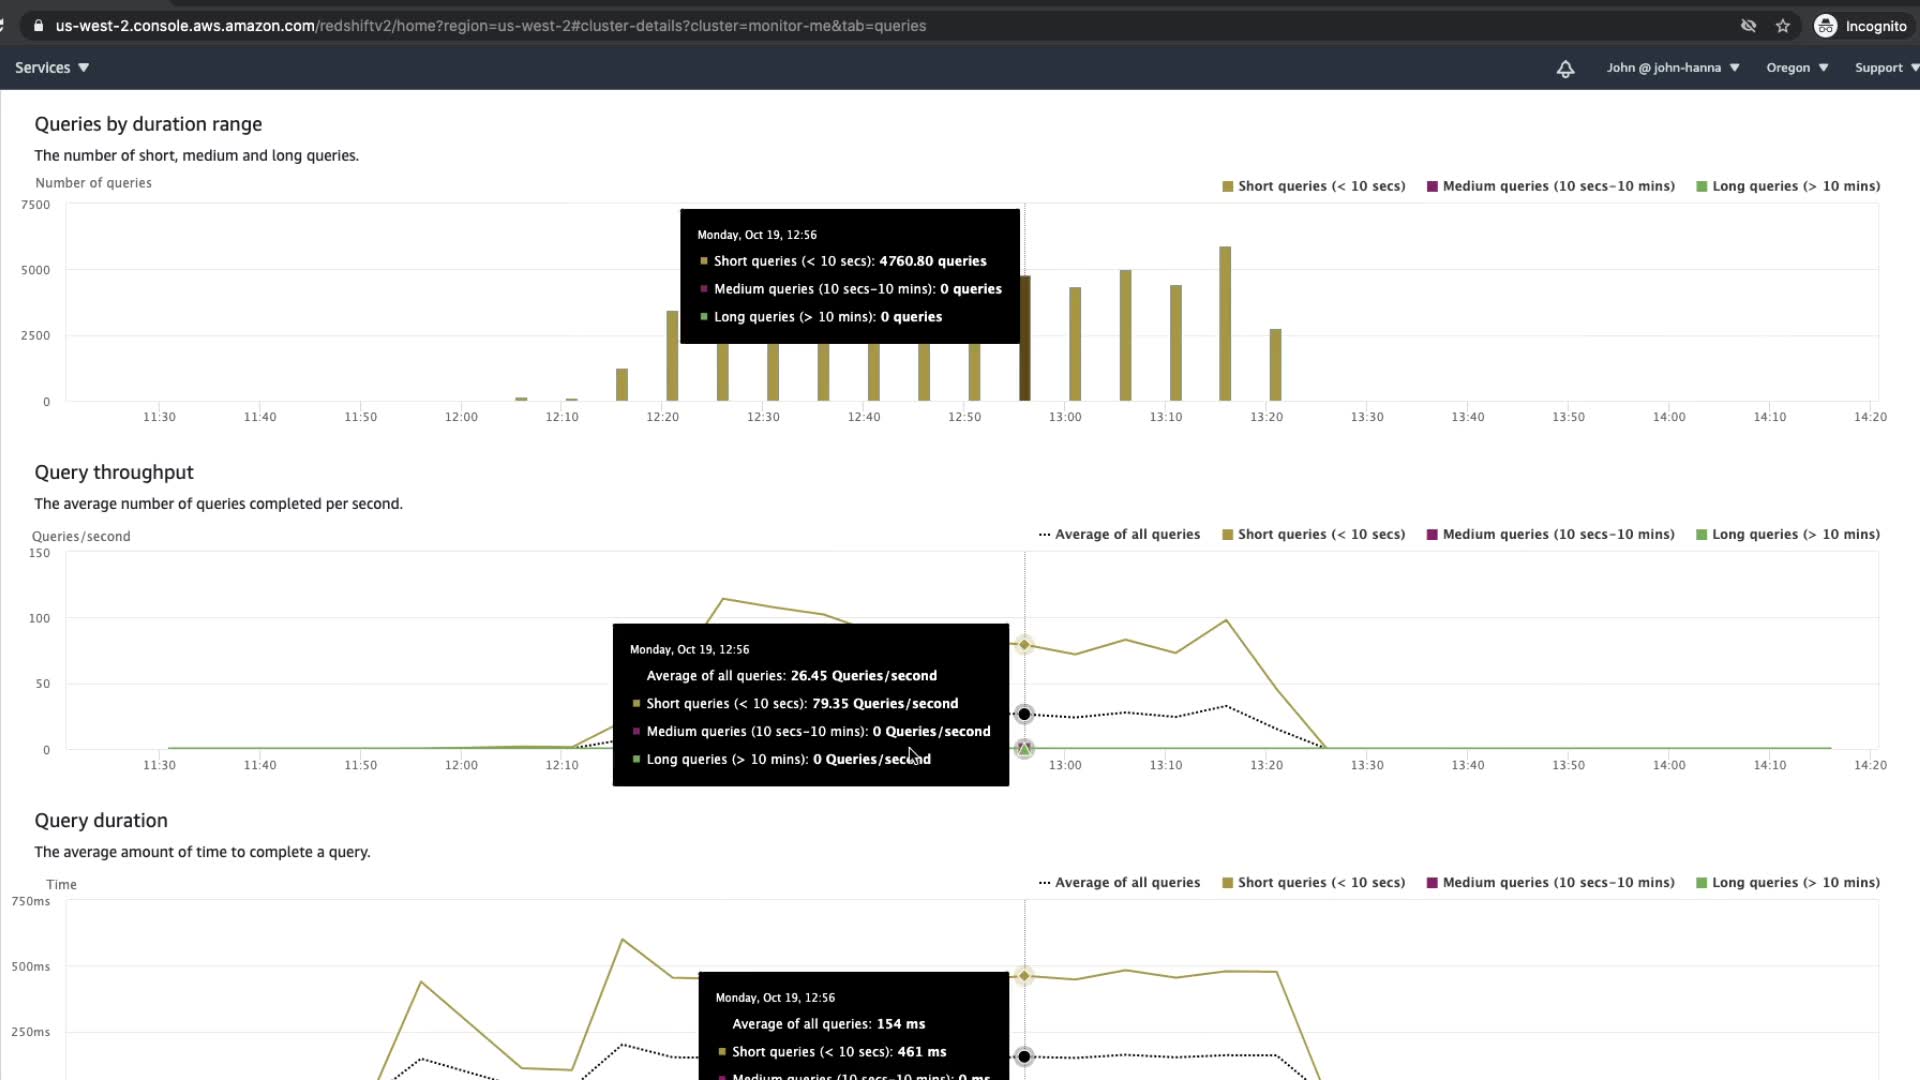Screen dimensions: 1920x1080
Task: Click black circle marker on throughput average line
Action: (x=1024, y=714)
